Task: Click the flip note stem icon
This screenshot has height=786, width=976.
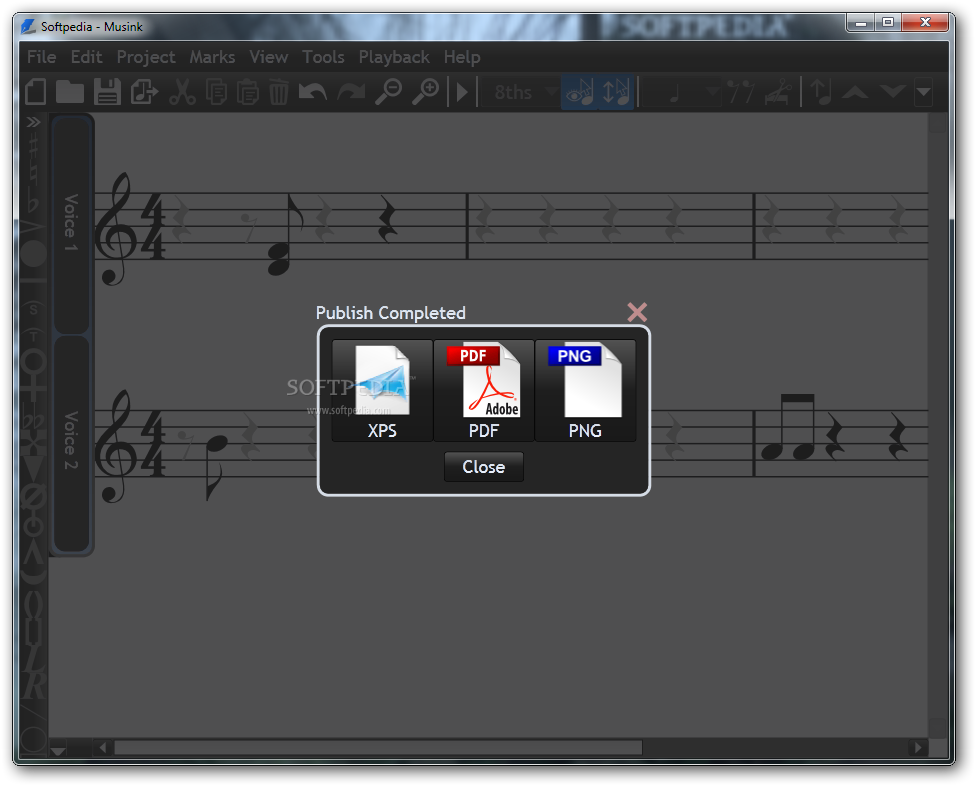Action: [x=822, y=92]
